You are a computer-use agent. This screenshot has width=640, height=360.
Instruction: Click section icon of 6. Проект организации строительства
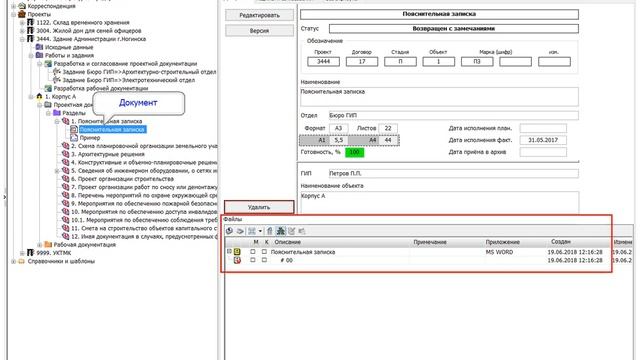65,179
